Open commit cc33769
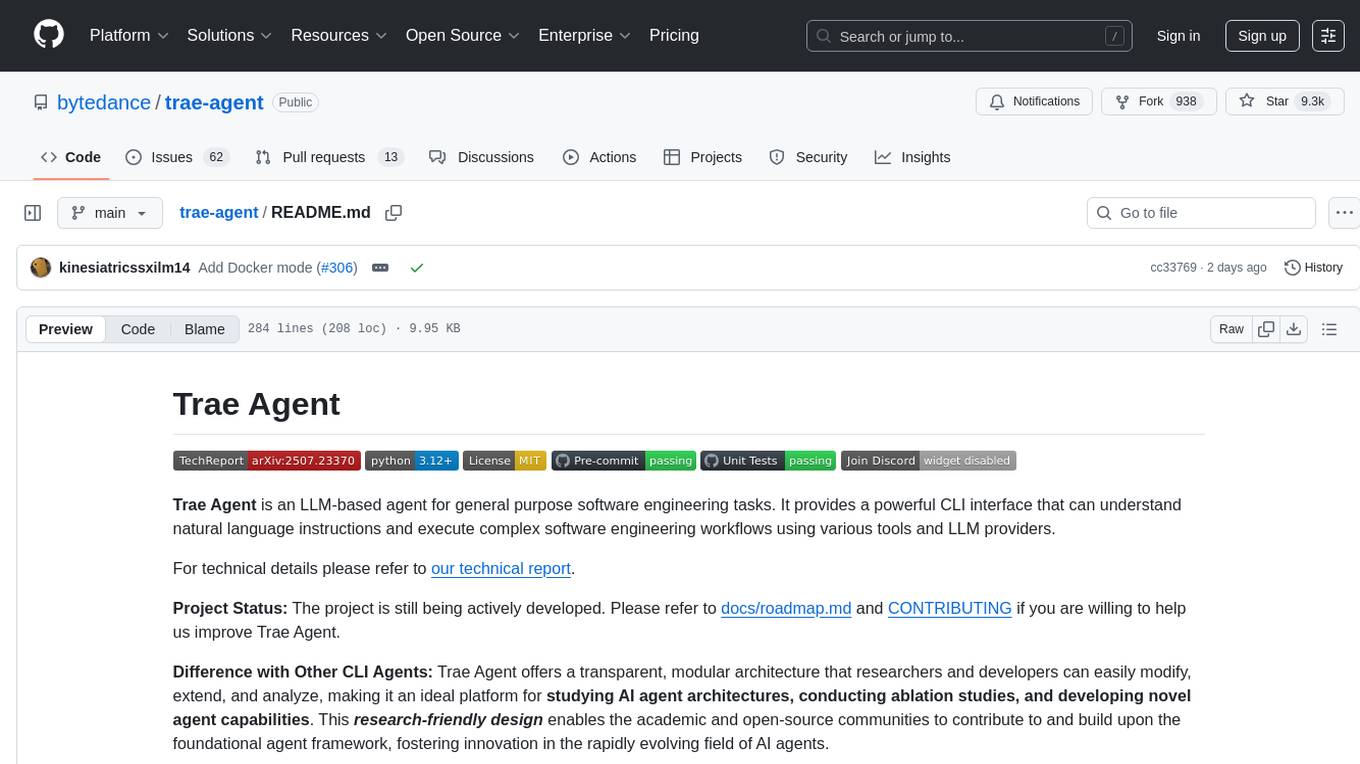Image resolution: width=1360 pixels, height=764 pixels. pos(1173,268)
